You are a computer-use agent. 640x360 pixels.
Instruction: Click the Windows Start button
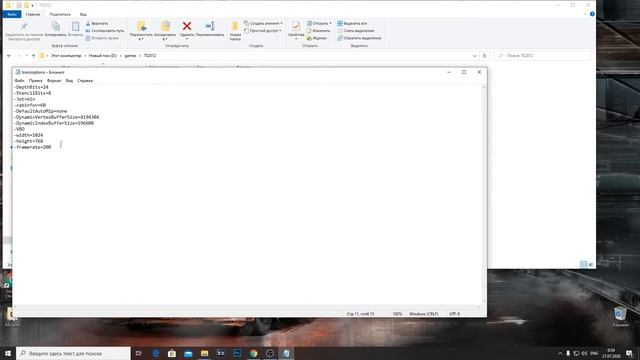pyautogui.click(x=8, y=353)
